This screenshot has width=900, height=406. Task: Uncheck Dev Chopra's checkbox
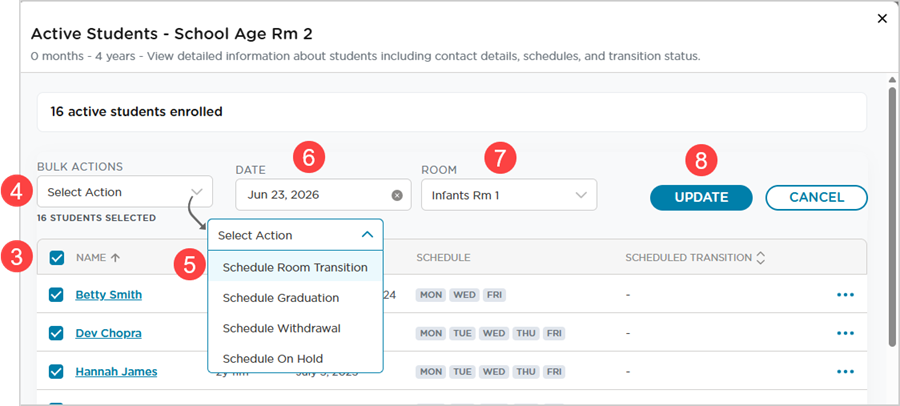click(56, 333)
